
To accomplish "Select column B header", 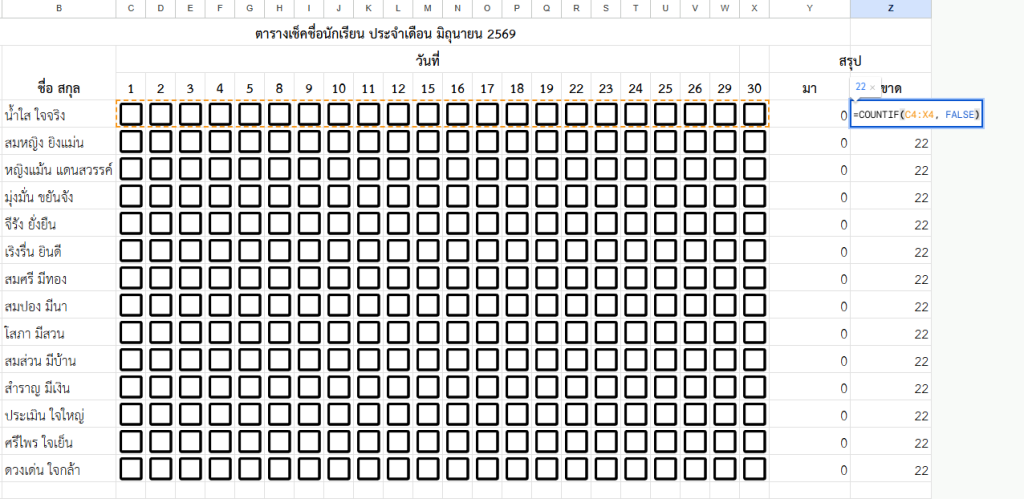I will point(59,8).
